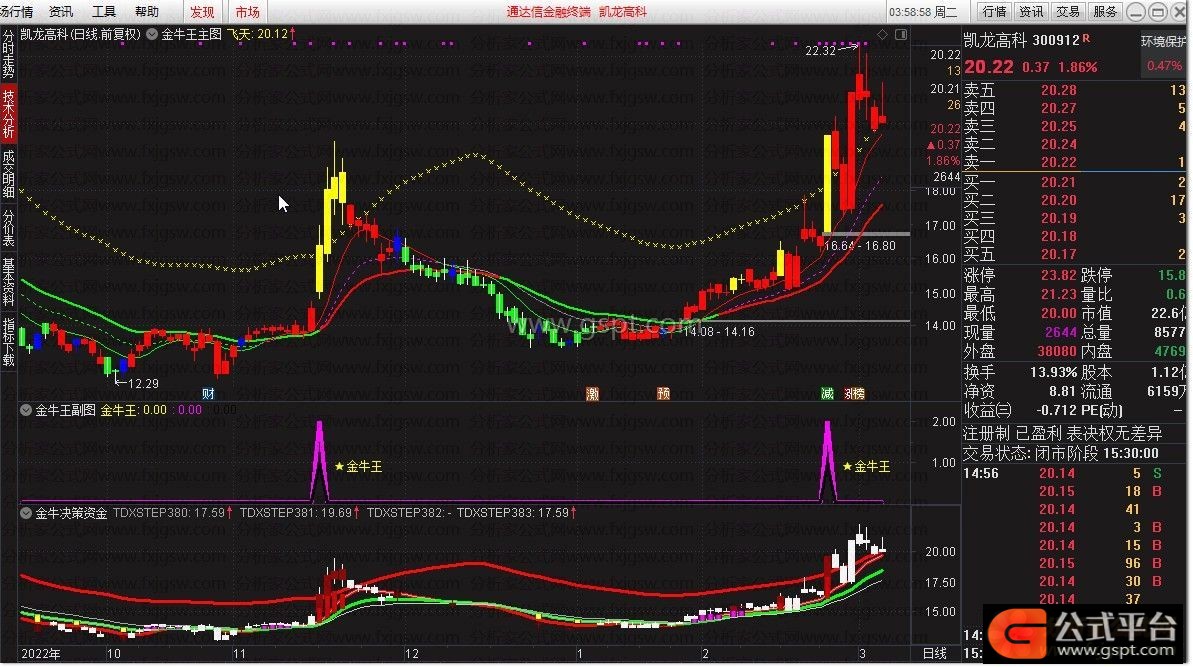Click the 涨停 value 23.82

click(x=1058, y=275)
